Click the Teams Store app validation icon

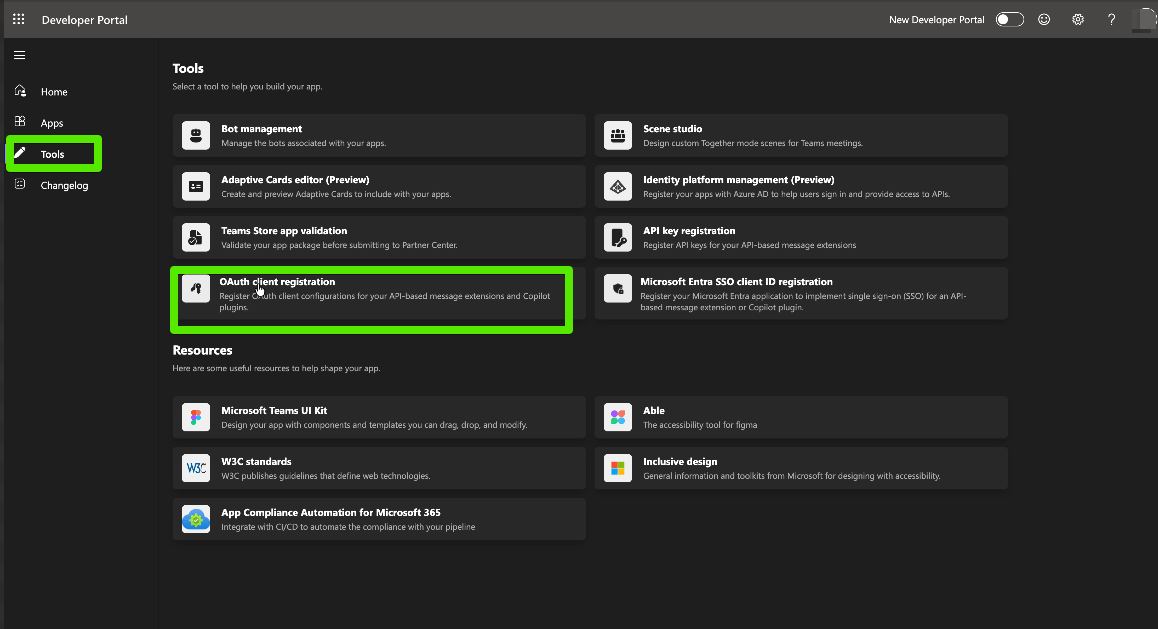tap(196, 237)
